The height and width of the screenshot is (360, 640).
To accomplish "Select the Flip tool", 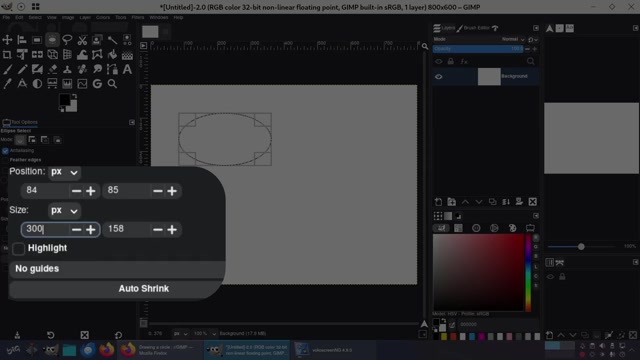I will (x=37, y=54).
